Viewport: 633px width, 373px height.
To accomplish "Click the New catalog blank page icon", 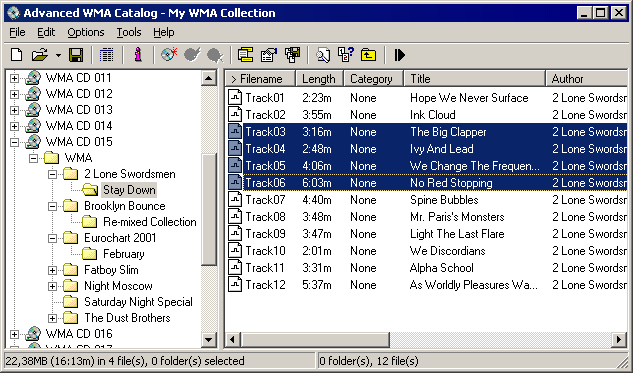I will point(16,55).
